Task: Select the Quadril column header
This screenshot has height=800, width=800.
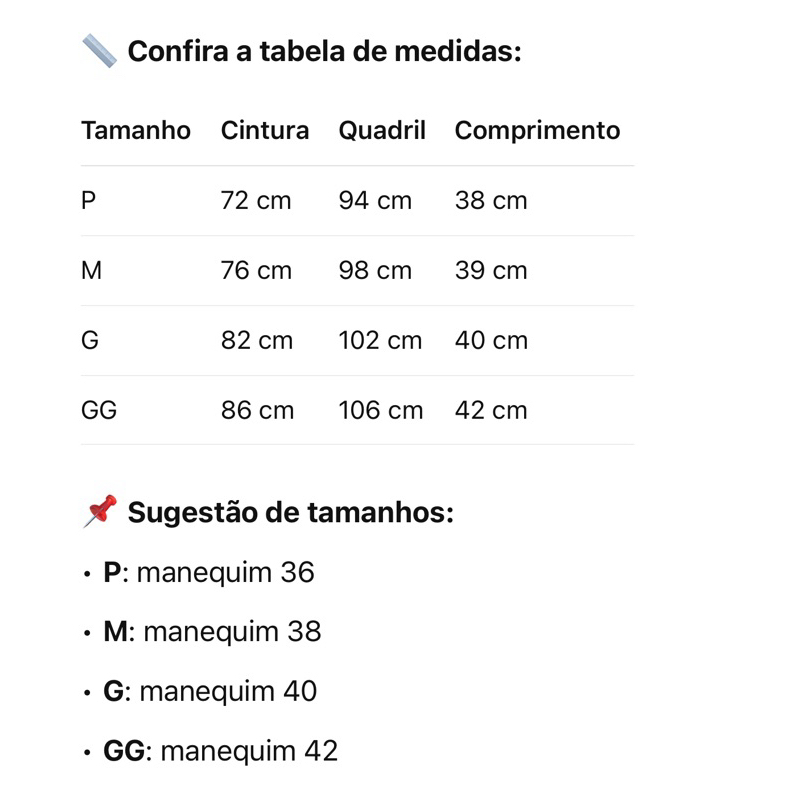Action: pos(382,131)
